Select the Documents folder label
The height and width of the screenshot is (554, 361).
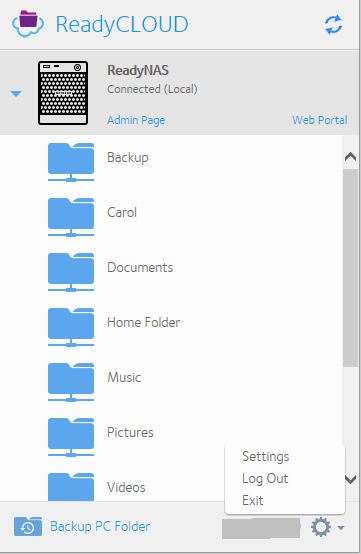click(140, 267)
